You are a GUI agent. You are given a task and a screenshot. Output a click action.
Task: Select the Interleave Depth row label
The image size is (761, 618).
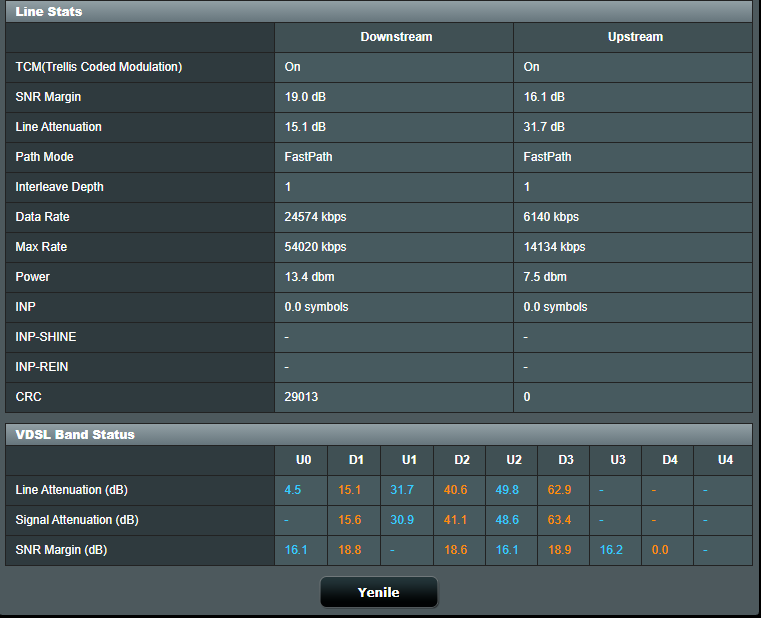click(59, 187)
